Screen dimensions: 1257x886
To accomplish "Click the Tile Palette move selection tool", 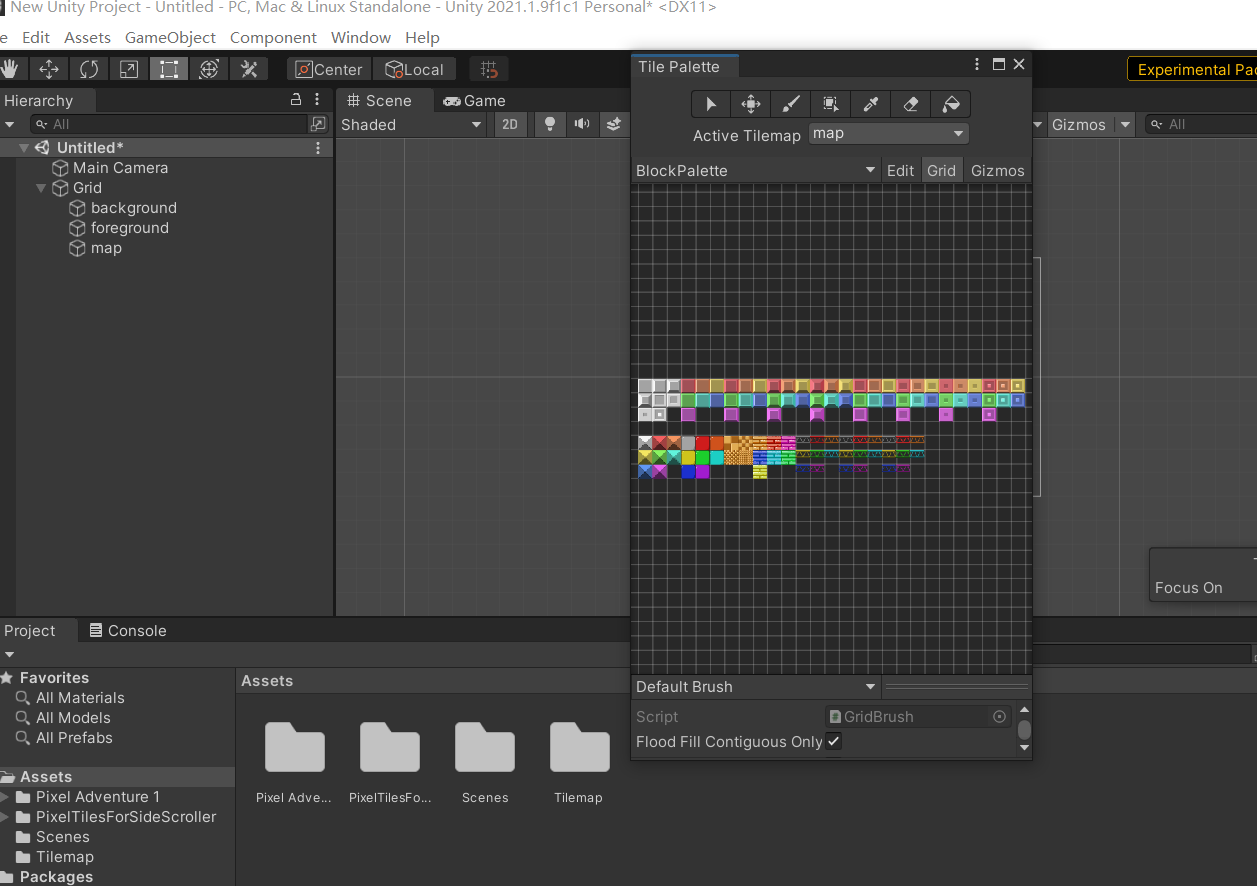I will (750, 104).
